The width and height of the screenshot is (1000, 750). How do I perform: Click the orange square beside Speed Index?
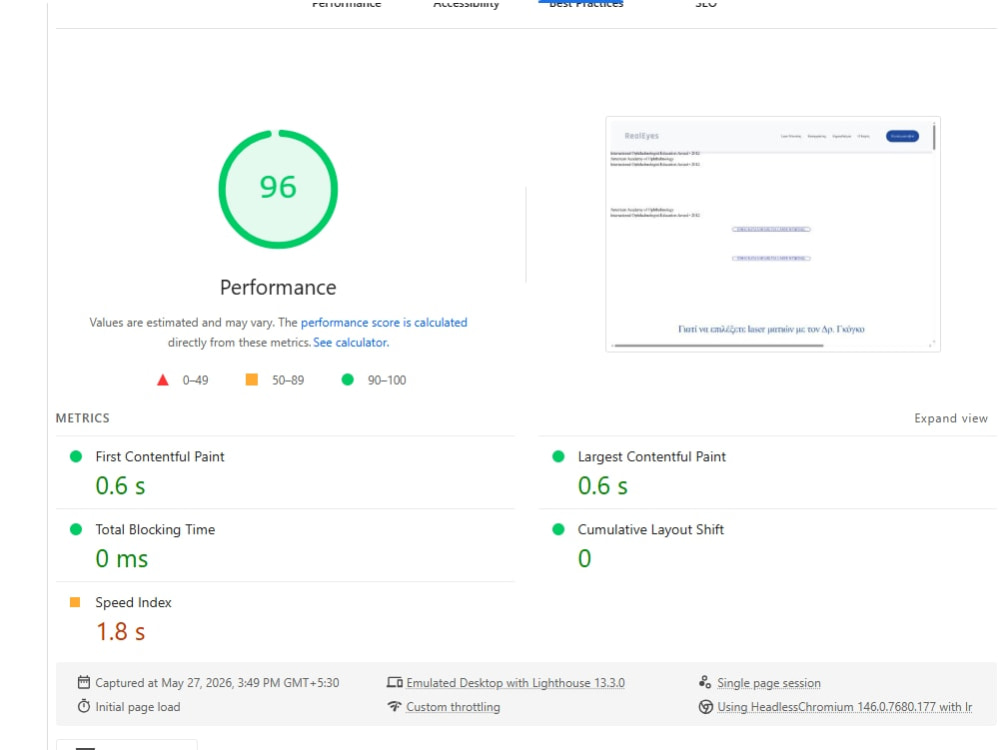click(x=75, y=602)
